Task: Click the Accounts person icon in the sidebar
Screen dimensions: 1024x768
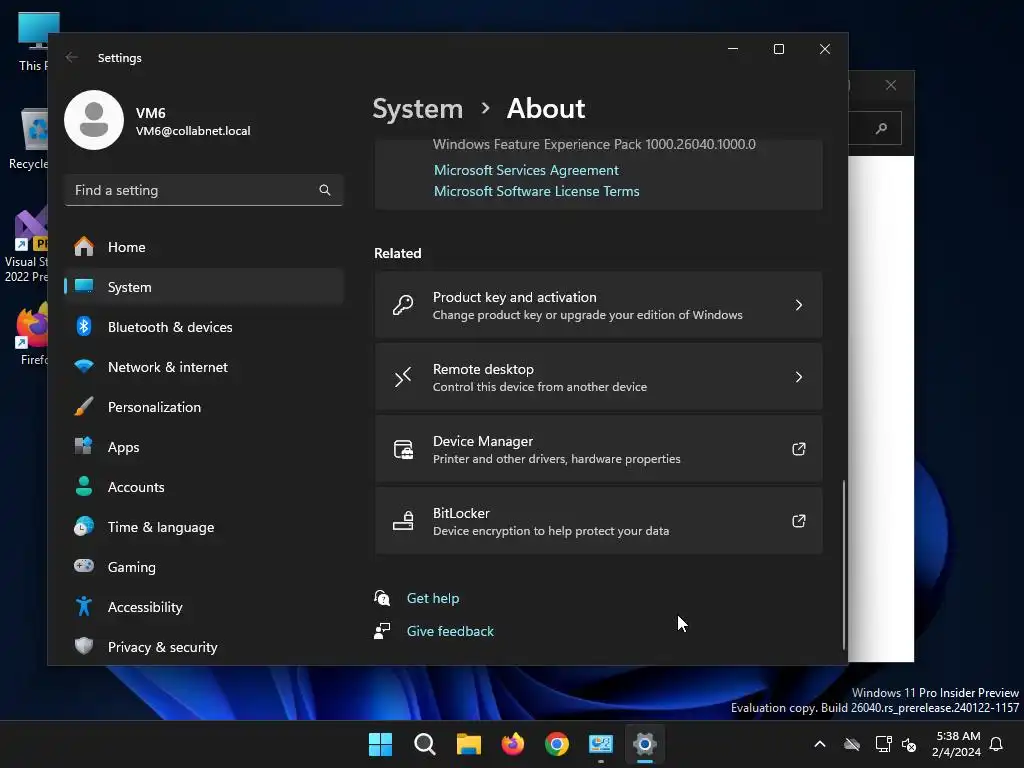Action: tap(84, 486)
